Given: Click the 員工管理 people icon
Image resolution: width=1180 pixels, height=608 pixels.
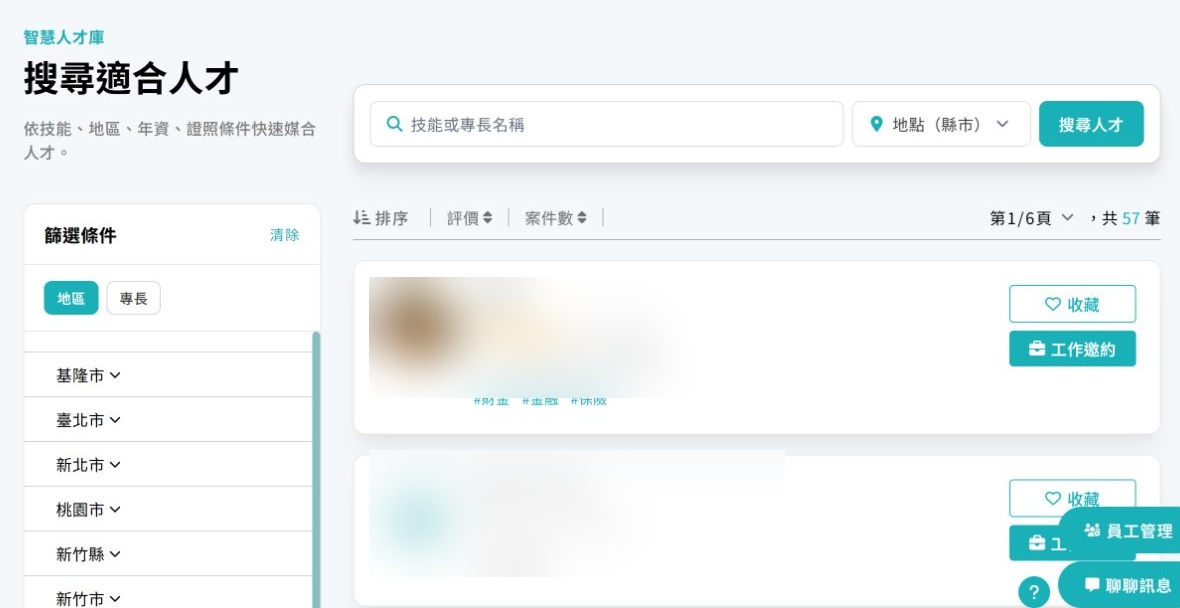Looking at the screenshot, I should point(1092,530).
